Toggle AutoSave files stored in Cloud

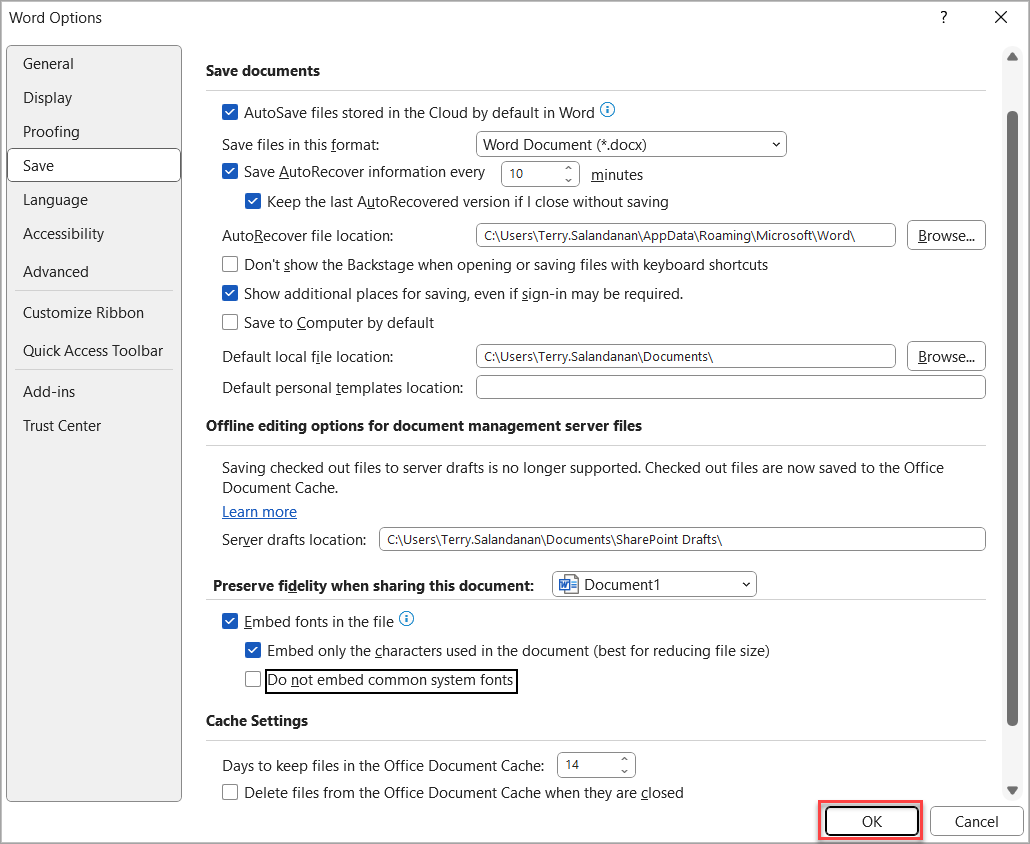tap(230, 112)
